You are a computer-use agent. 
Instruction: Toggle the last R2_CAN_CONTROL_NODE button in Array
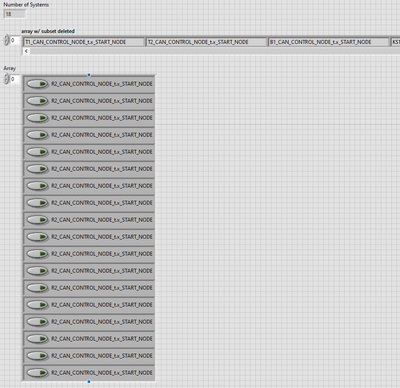click(x=37, y=373)
